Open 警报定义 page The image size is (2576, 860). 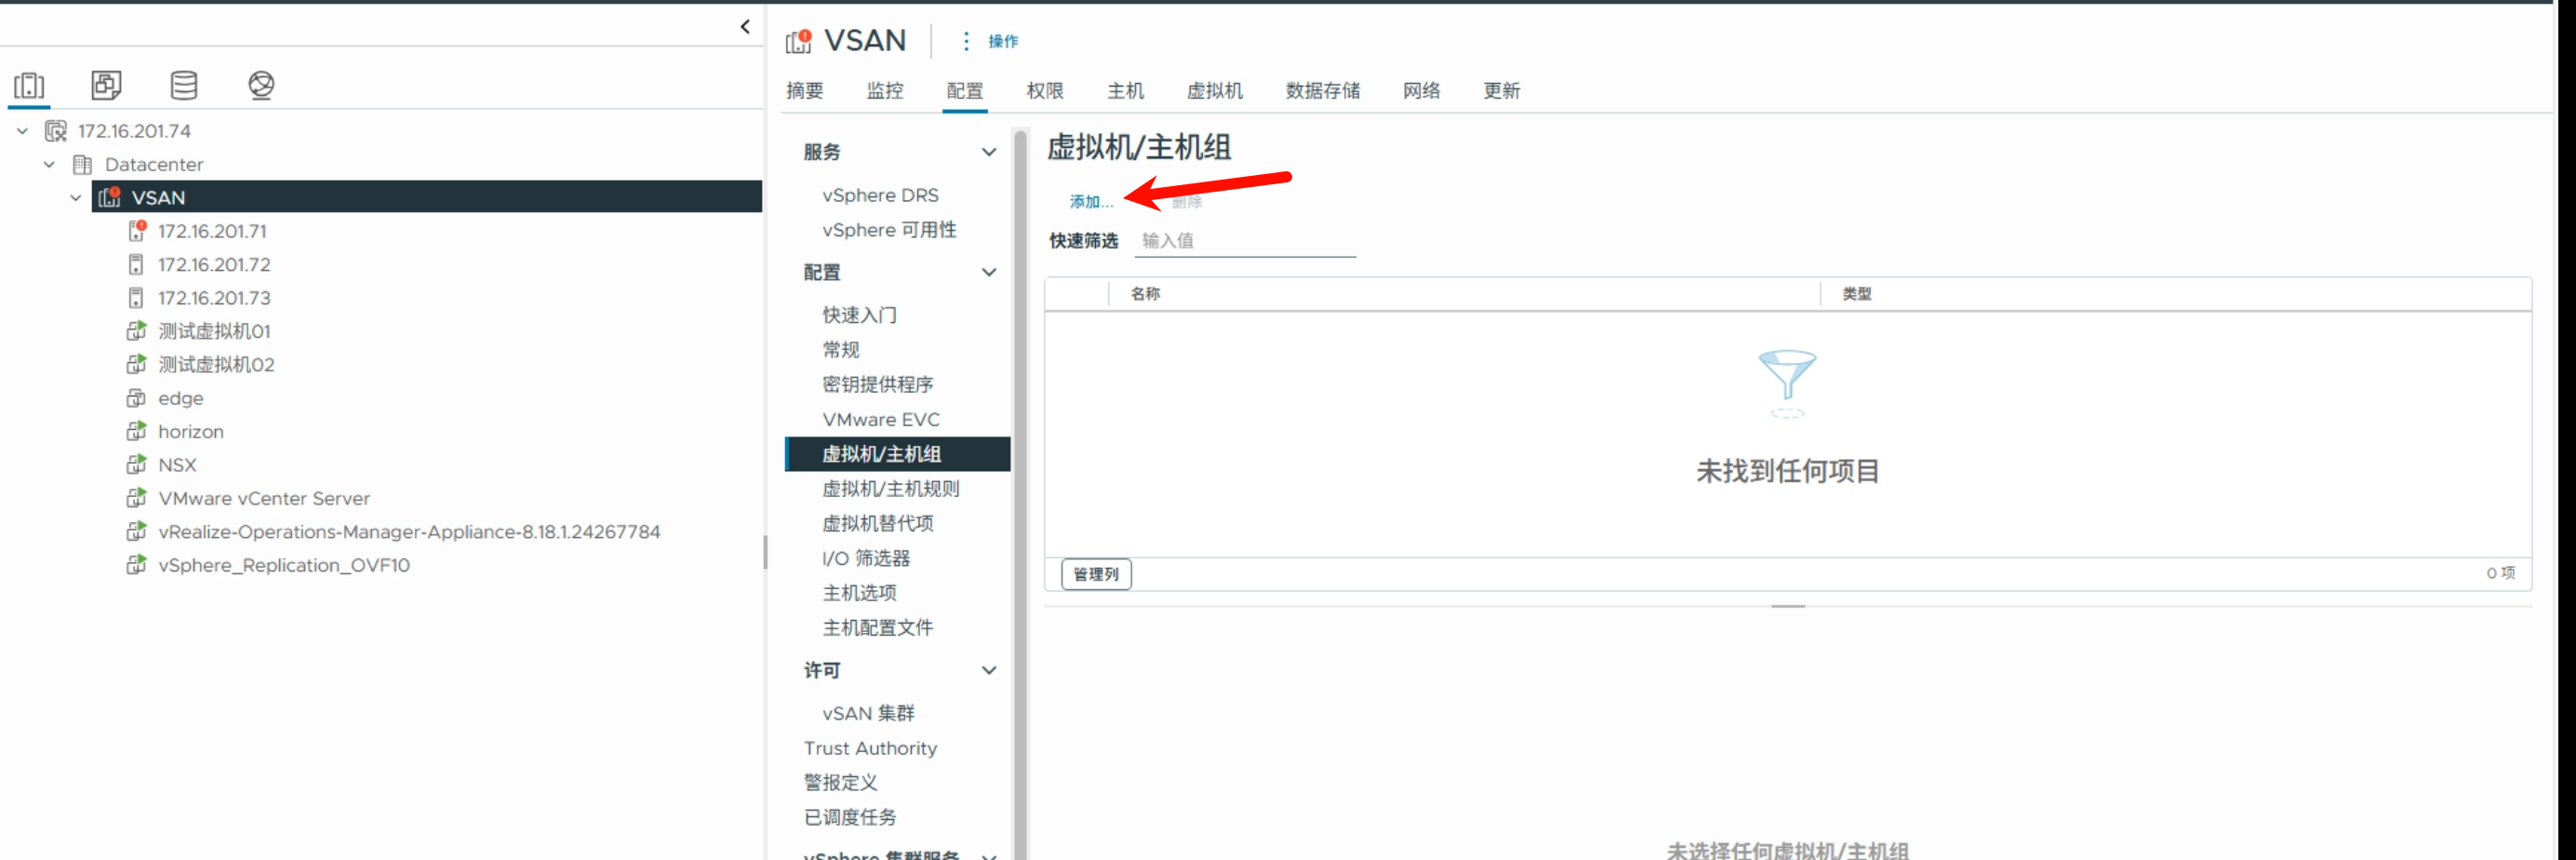click(840, 783)
